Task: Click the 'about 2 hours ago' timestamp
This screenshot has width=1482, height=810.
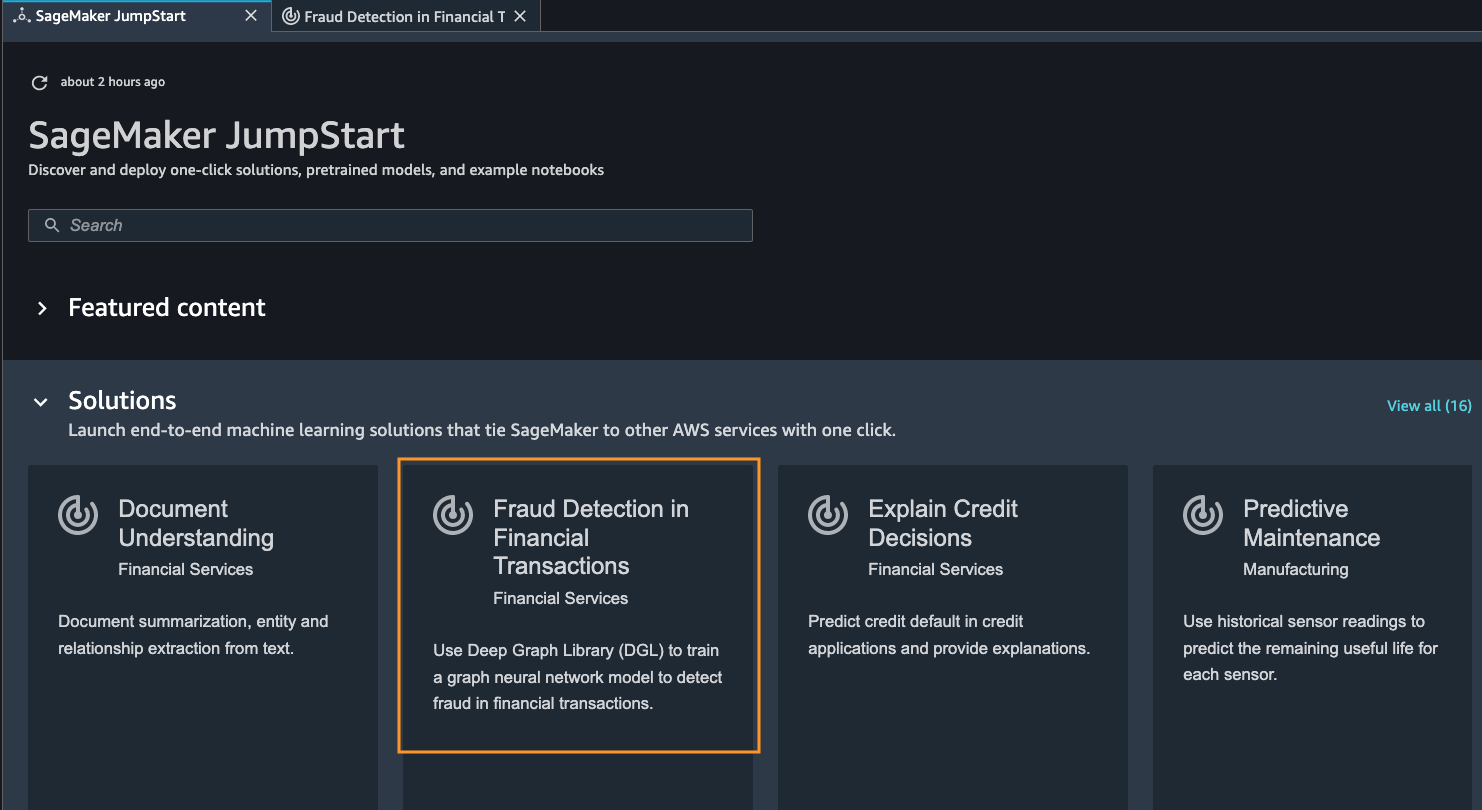Action: tap(113, 82)
